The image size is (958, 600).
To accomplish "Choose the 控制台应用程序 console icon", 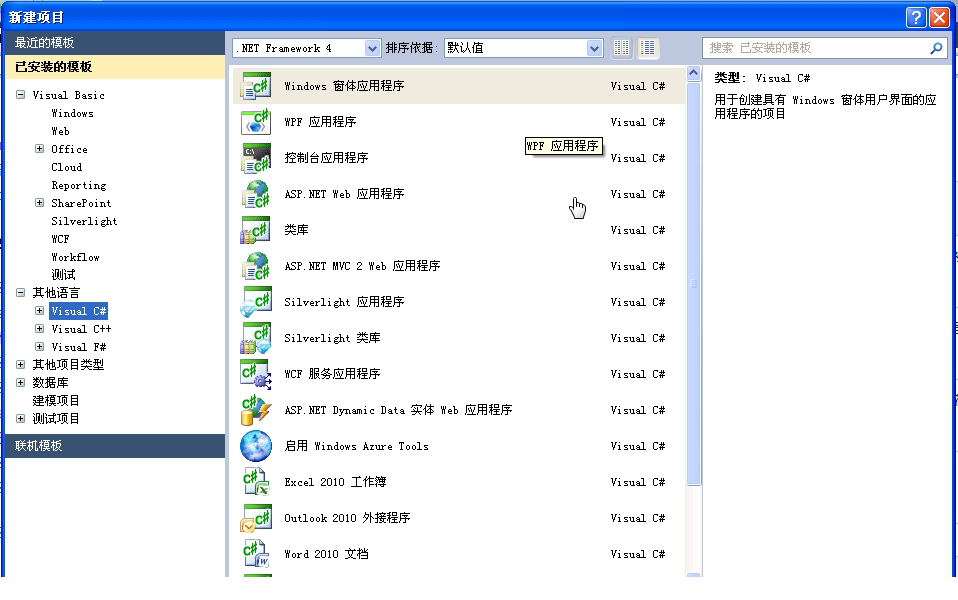I will point(255,158).
